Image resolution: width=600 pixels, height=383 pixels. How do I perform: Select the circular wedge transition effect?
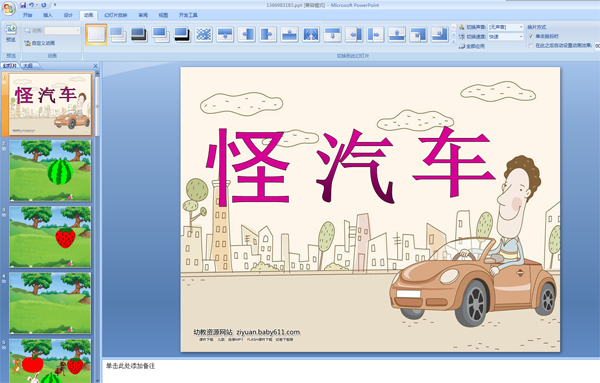(311, 34)
